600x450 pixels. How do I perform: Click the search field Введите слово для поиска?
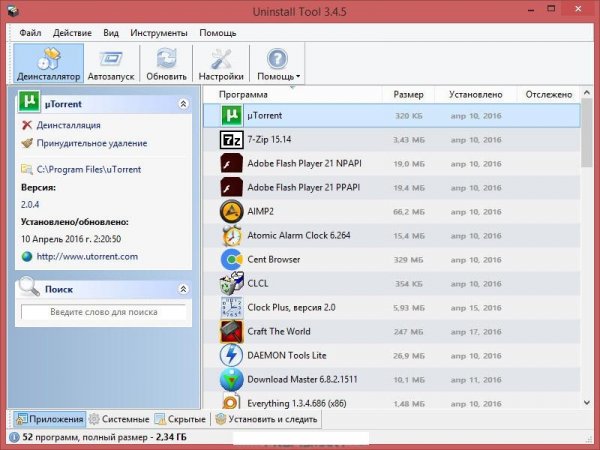[x=104, y=312]
